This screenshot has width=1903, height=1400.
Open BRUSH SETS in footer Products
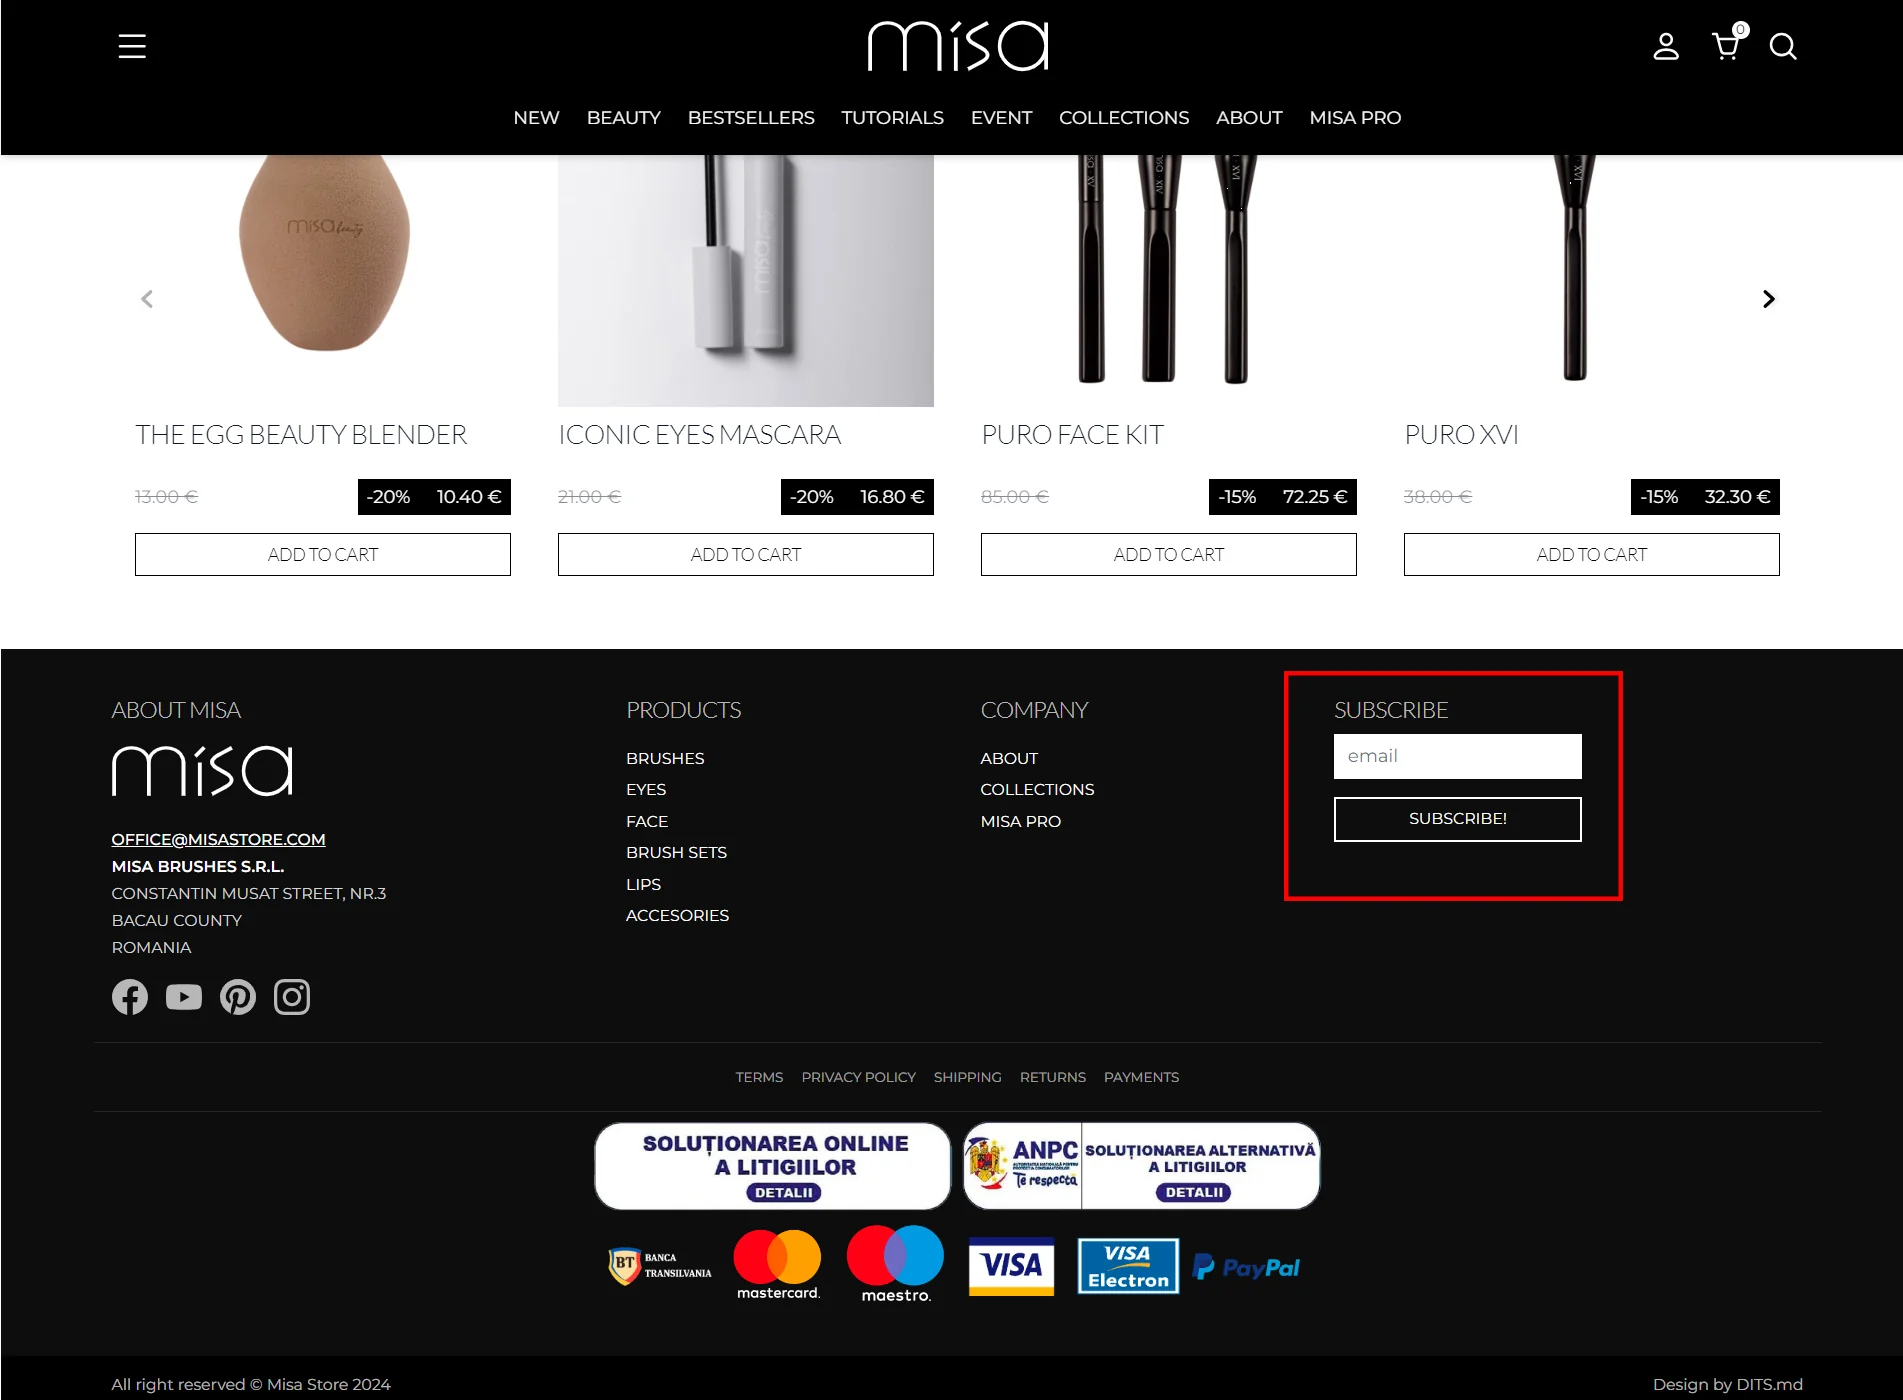[x=677, y=853]
